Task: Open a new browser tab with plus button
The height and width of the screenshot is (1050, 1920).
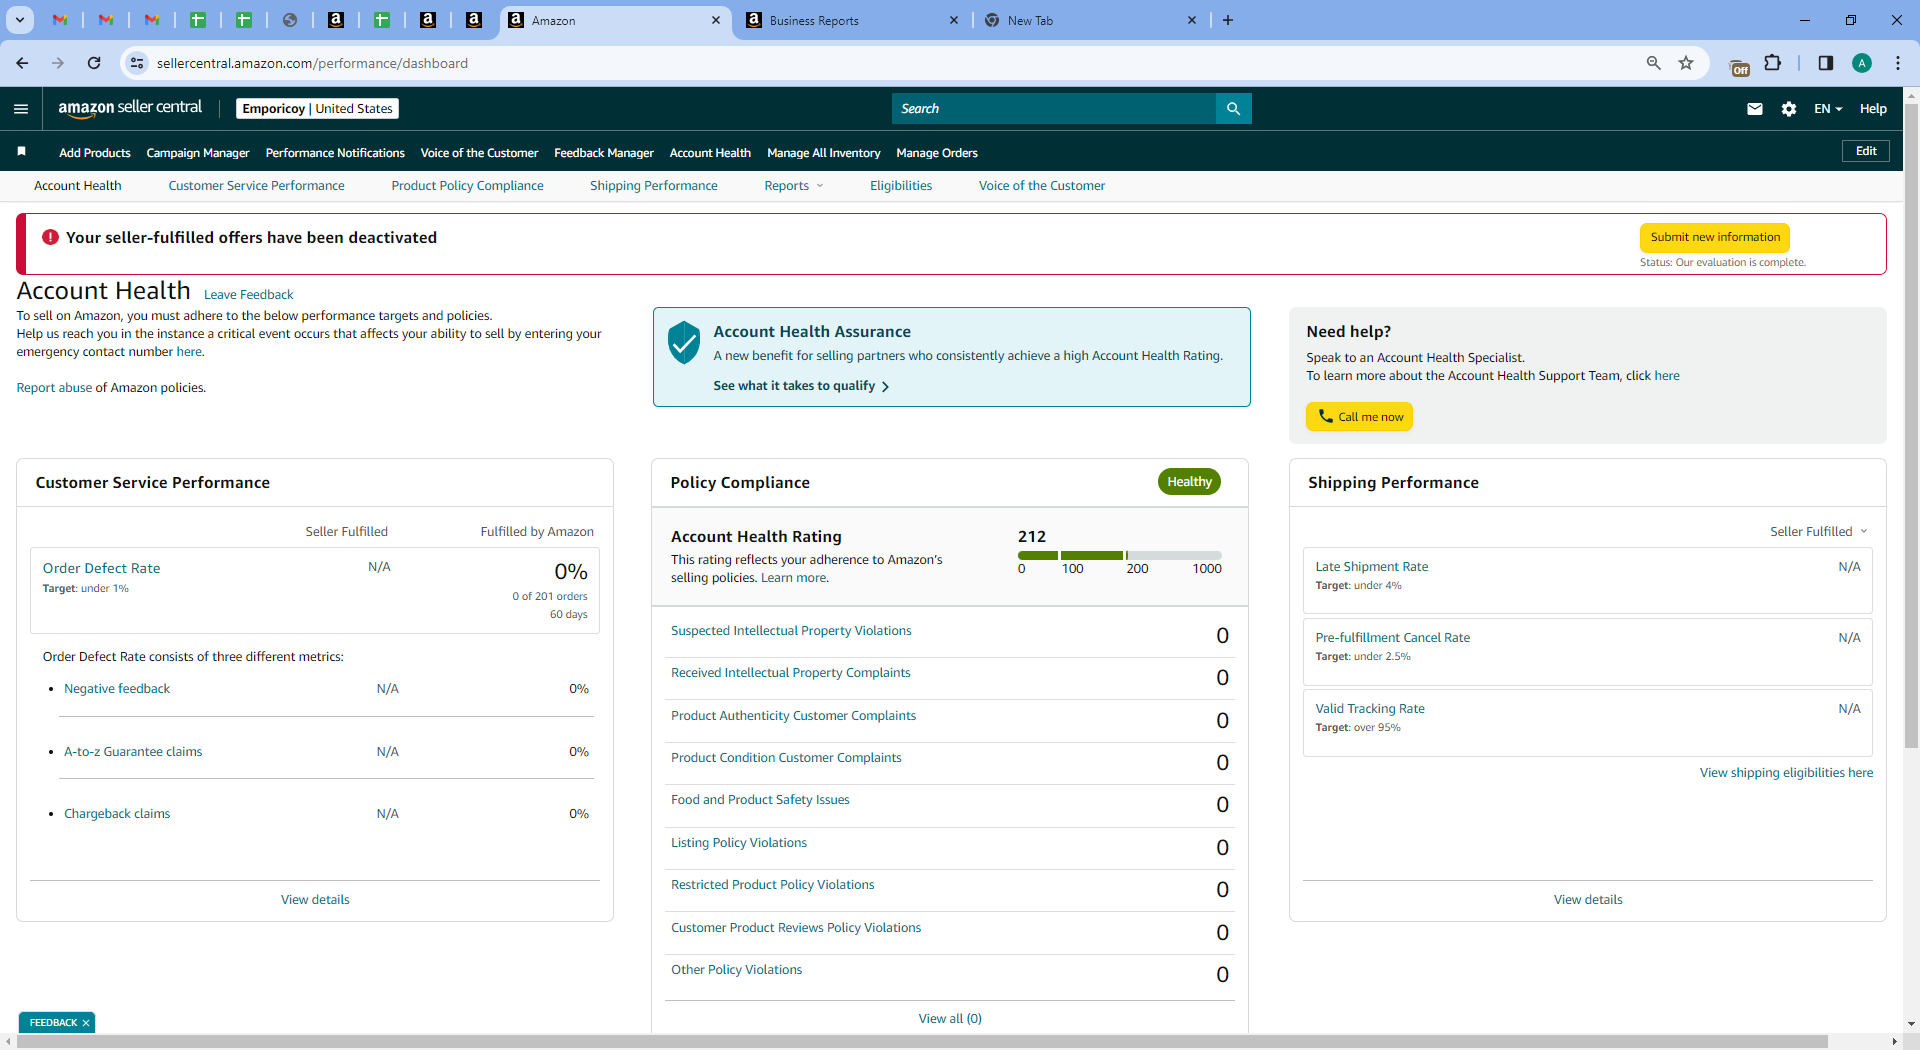Action: [1228, 20]
